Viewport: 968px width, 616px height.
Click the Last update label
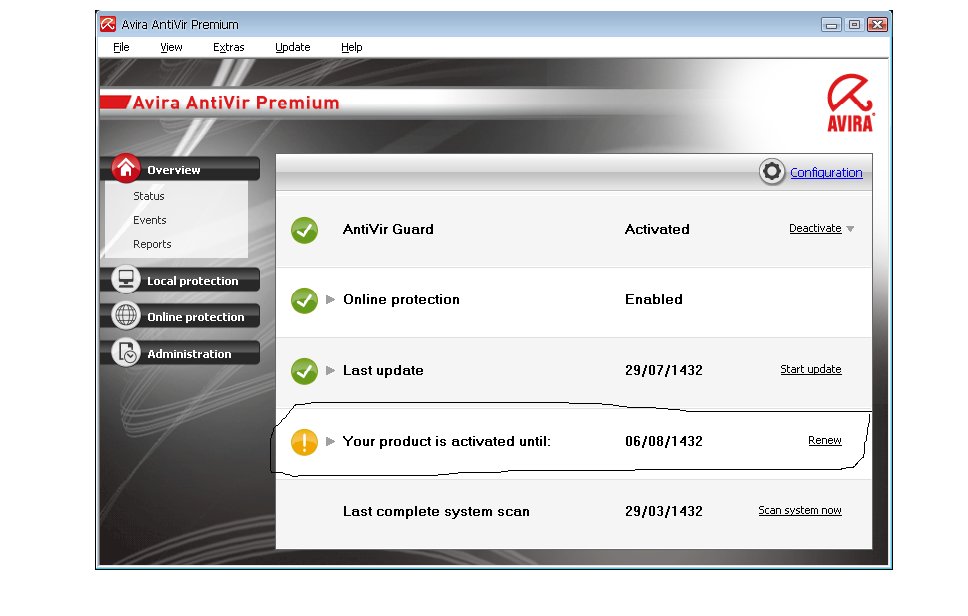(x=383, y=370)
